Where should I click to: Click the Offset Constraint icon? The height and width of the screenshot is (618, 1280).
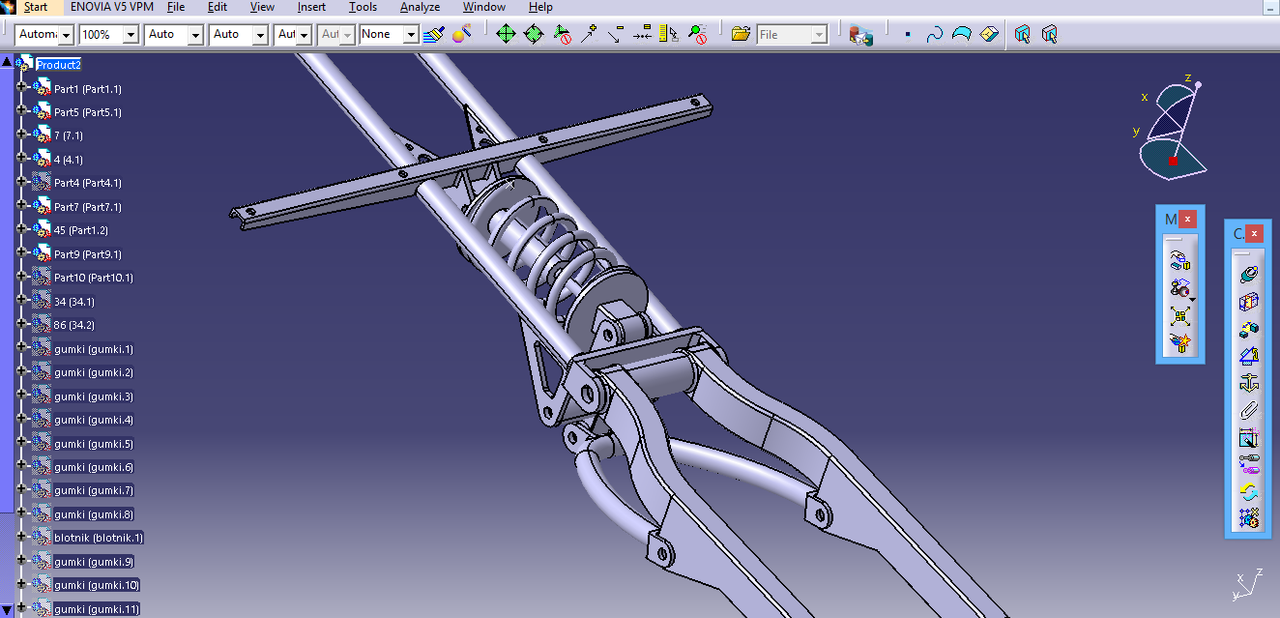pyautogui.click(x=1248, y=328)
